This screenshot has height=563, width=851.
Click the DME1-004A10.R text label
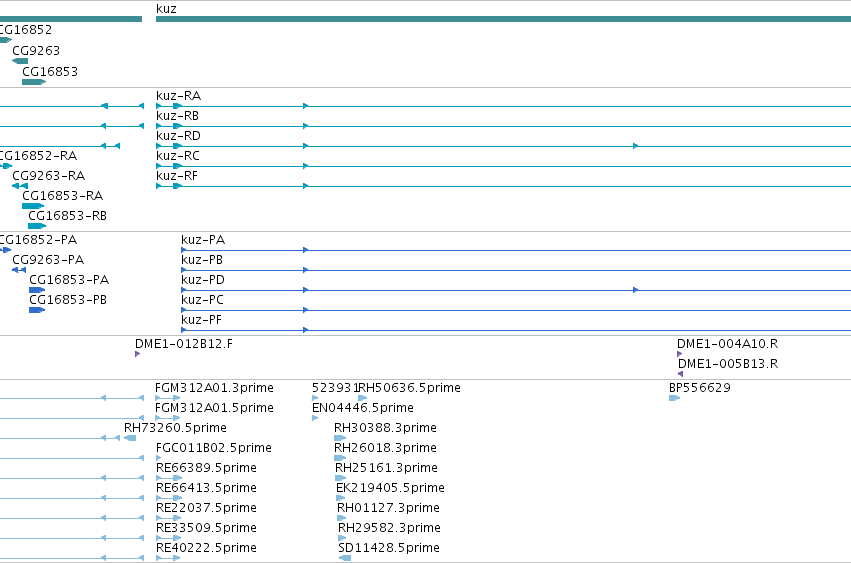click(x=727, y=344)
